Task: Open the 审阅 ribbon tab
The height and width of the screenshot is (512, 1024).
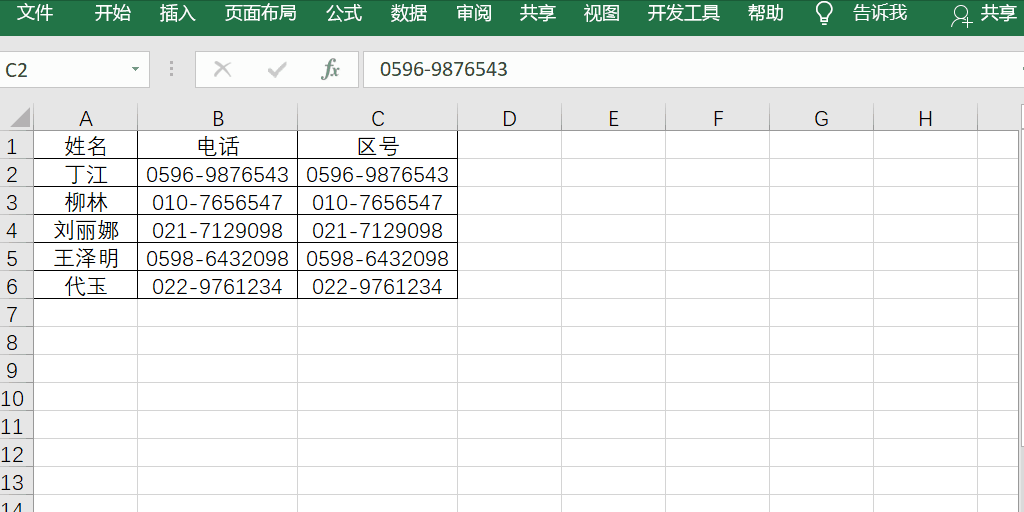Action: (474, 13)
